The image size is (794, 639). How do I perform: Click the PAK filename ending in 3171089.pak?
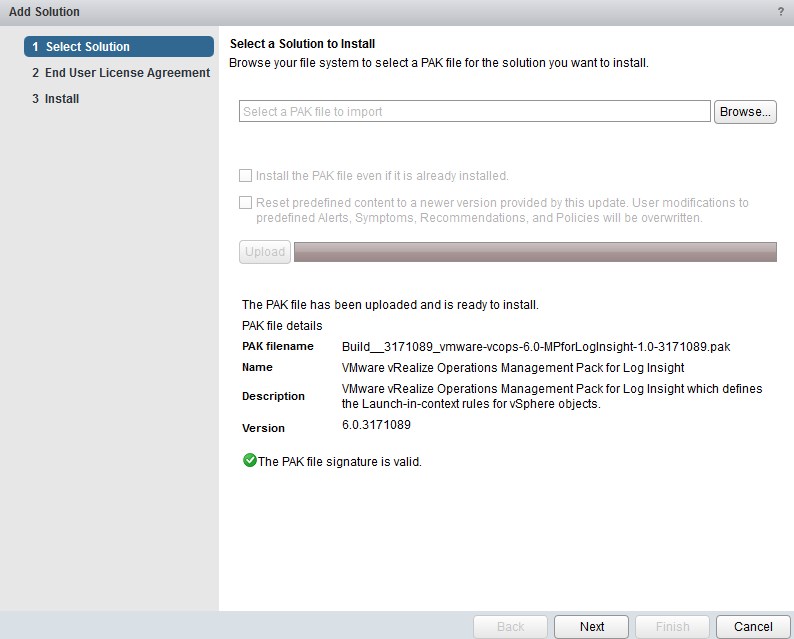coord(543,347)
